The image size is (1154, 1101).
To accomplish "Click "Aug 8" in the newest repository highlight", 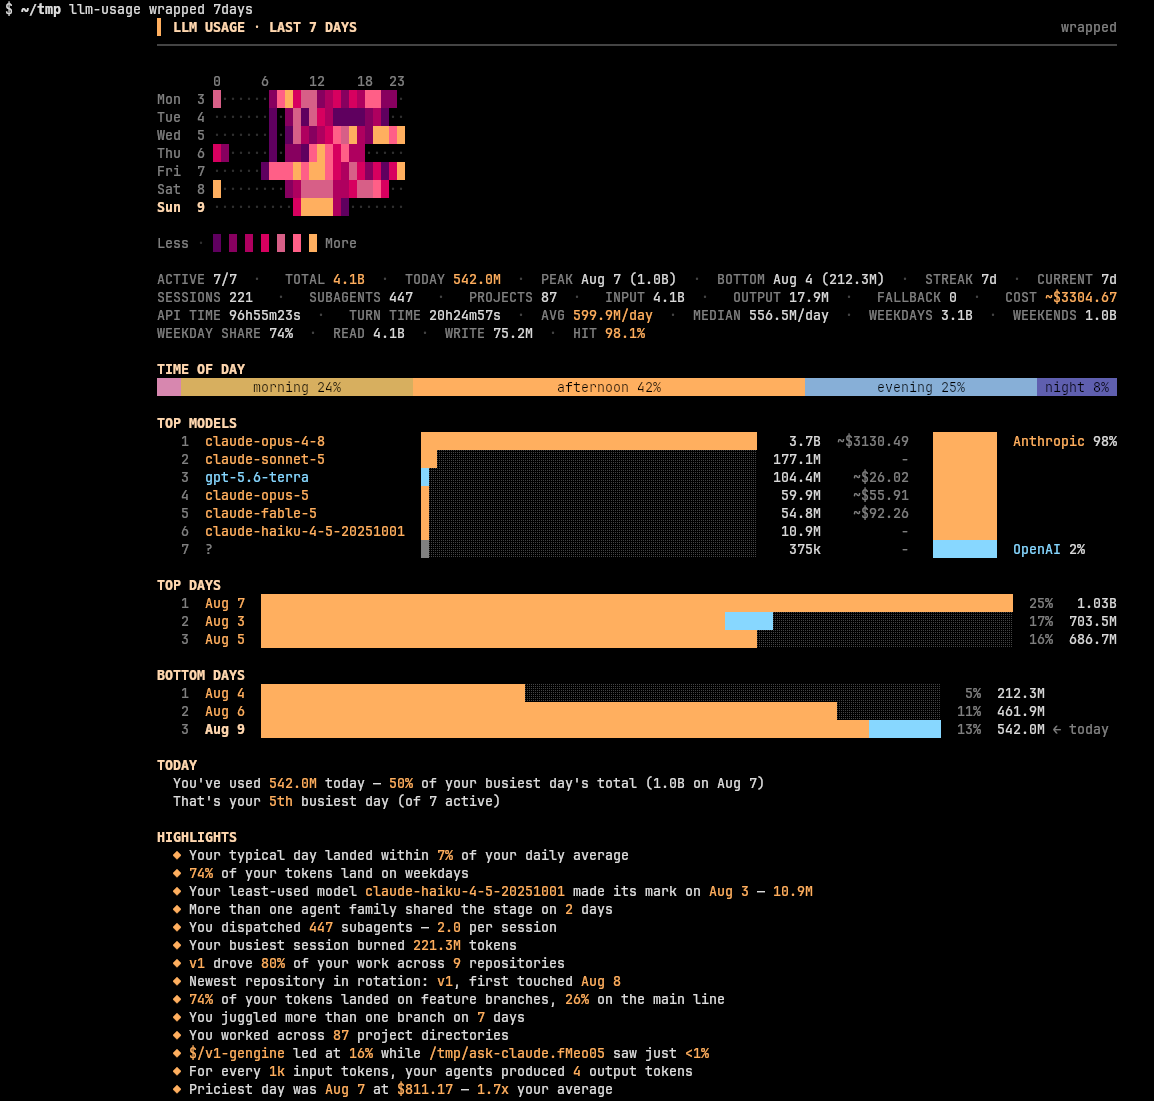I will 601,981.
